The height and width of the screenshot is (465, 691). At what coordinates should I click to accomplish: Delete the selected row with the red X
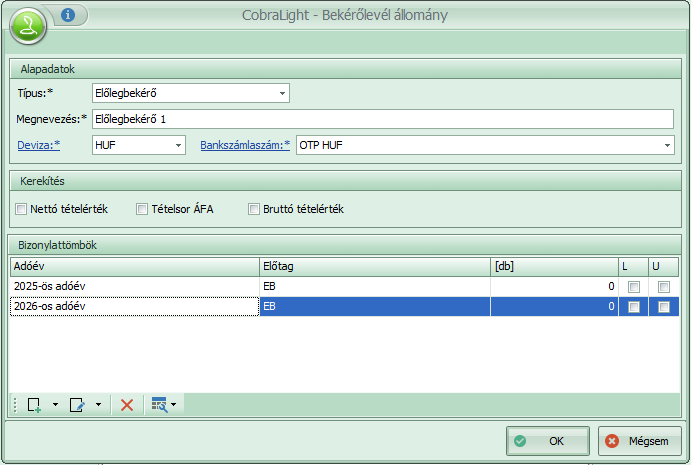[127, 405]
